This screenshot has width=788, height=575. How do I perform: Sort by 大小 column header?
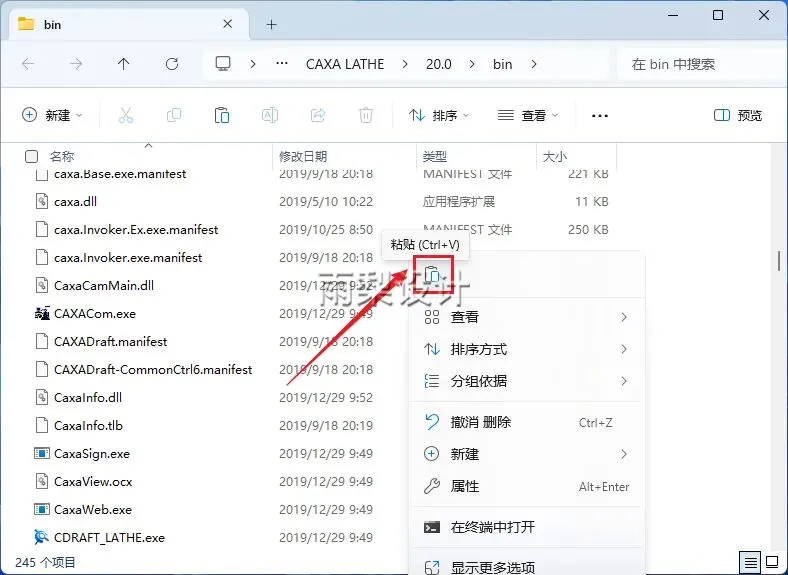click(555, 156)
